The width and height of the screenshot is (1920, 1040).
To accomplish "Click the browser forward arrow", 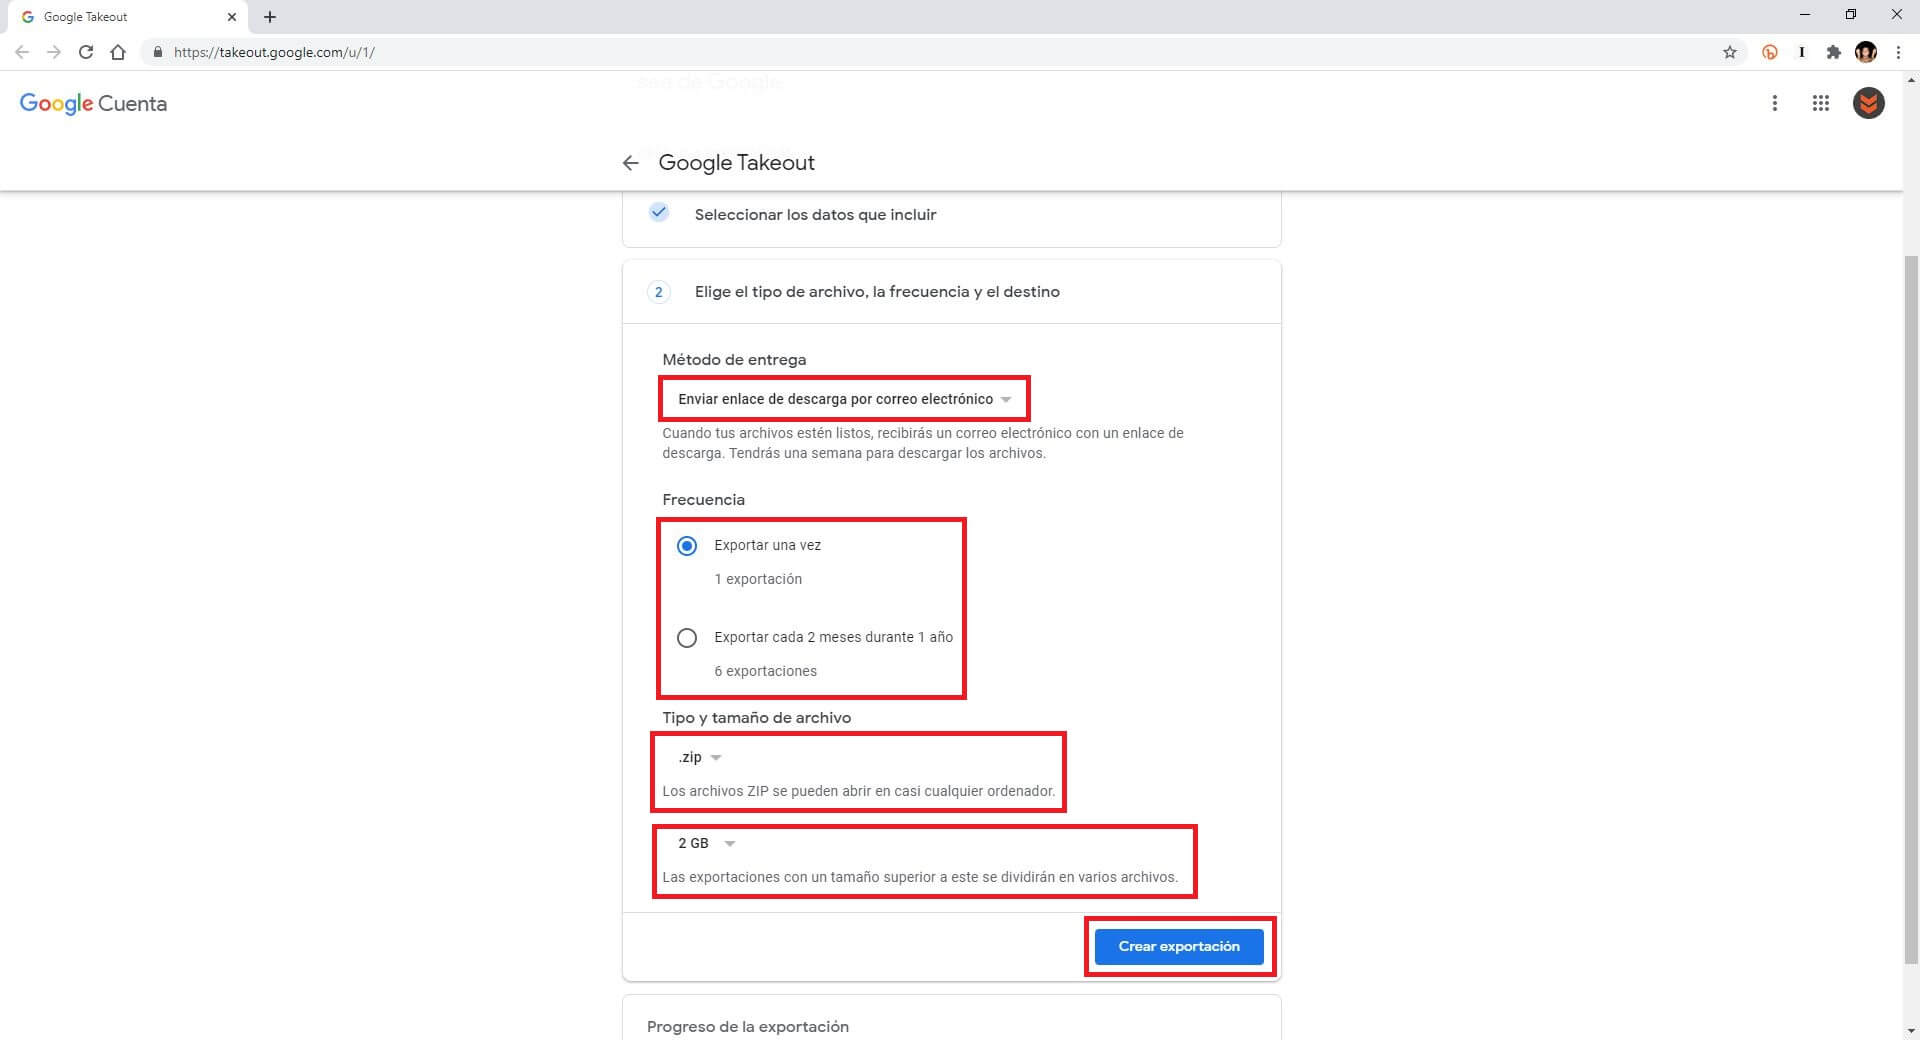I will click(54, 52).
